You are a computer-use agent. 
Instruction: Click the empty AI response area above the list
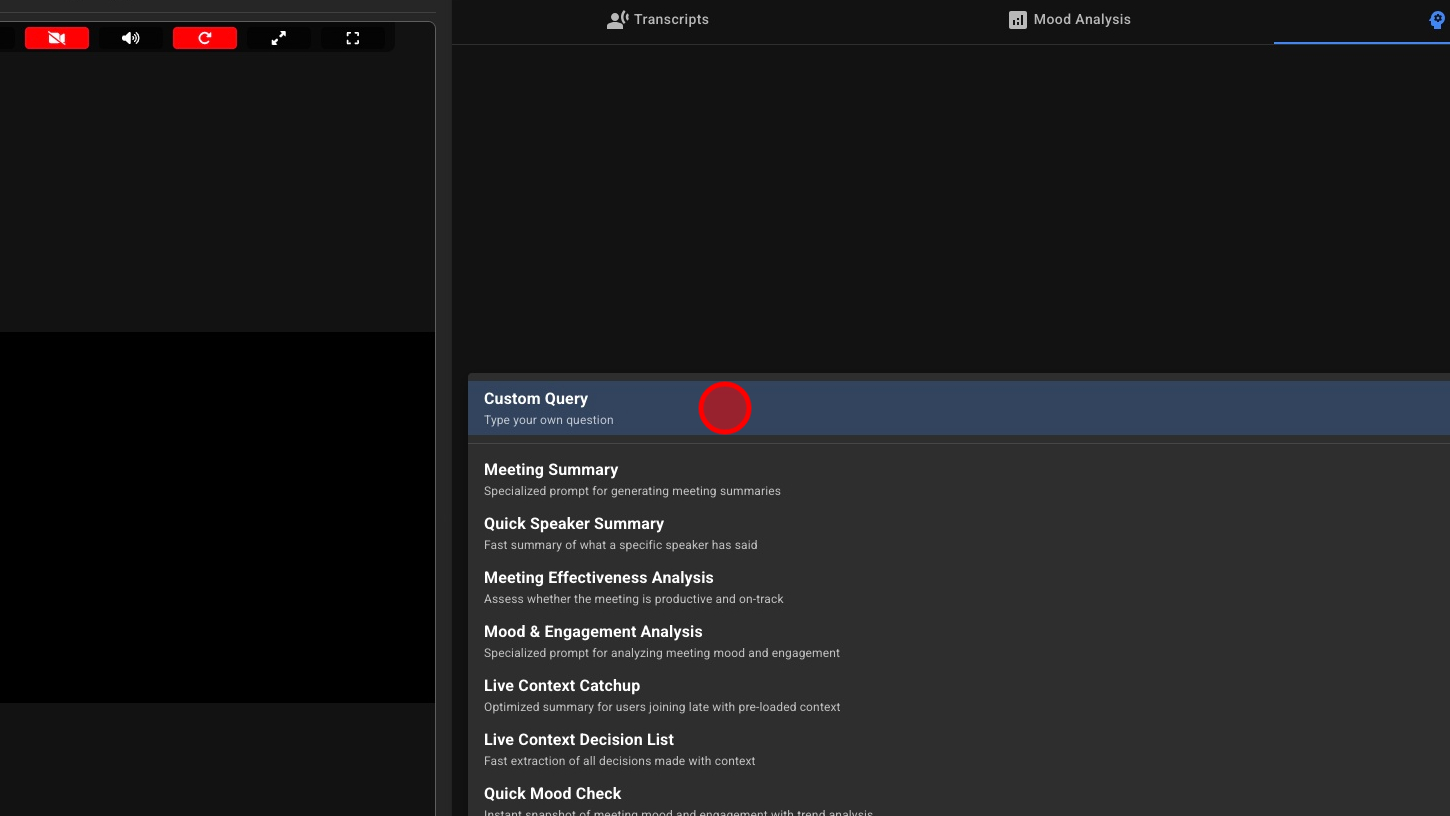pos(950,200)
